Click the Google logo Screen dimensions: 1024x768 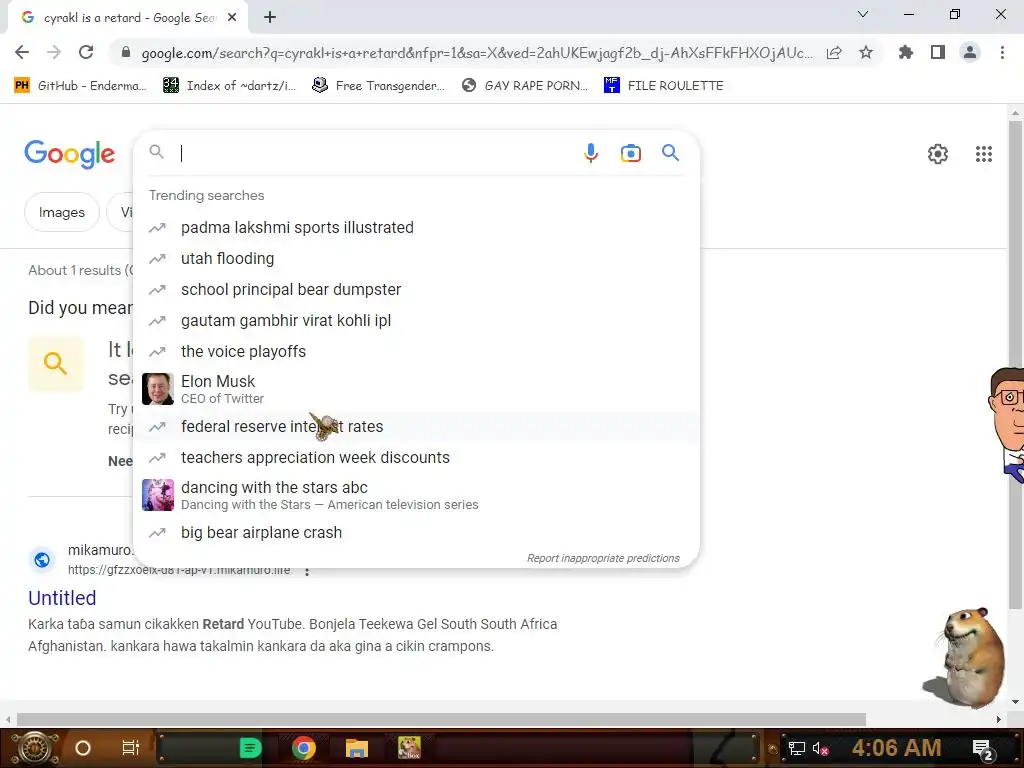click(69, 154)
